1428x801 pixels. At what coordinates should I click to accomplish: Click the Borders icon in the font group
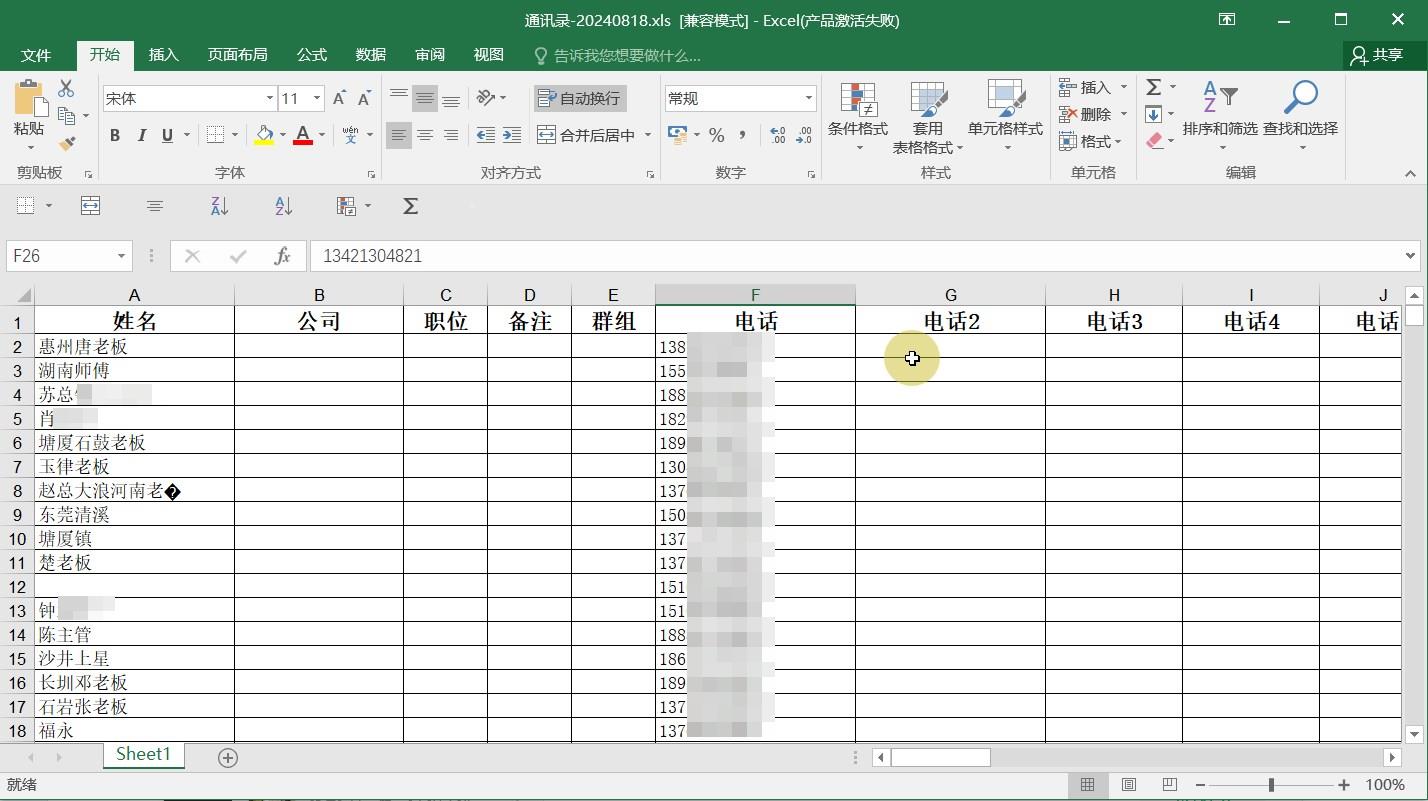(215, 135)
